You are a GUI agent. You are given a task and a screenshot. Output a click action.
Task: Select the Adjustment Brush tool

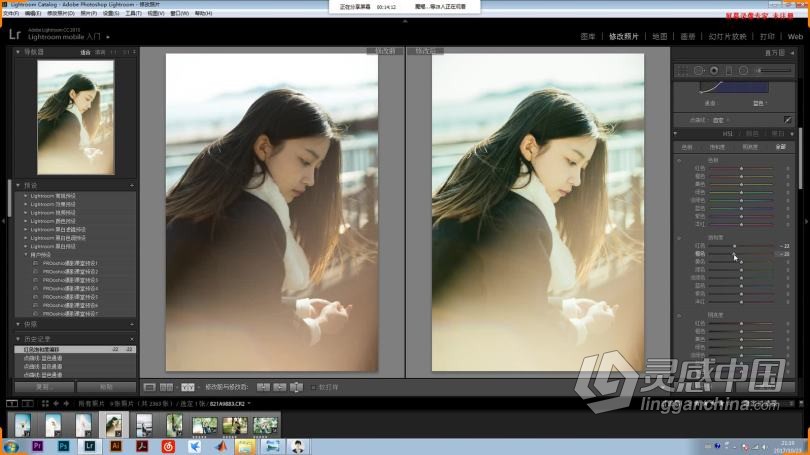coord(773,70)
